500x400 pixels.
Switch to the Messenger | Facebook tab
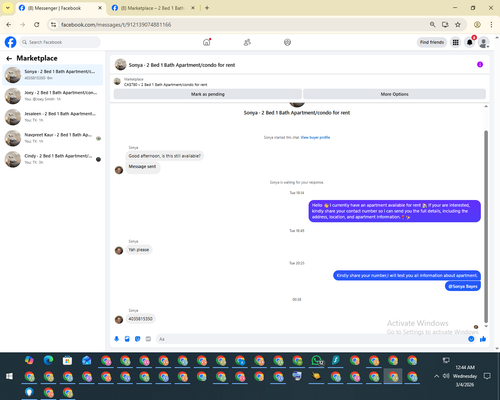61,8
